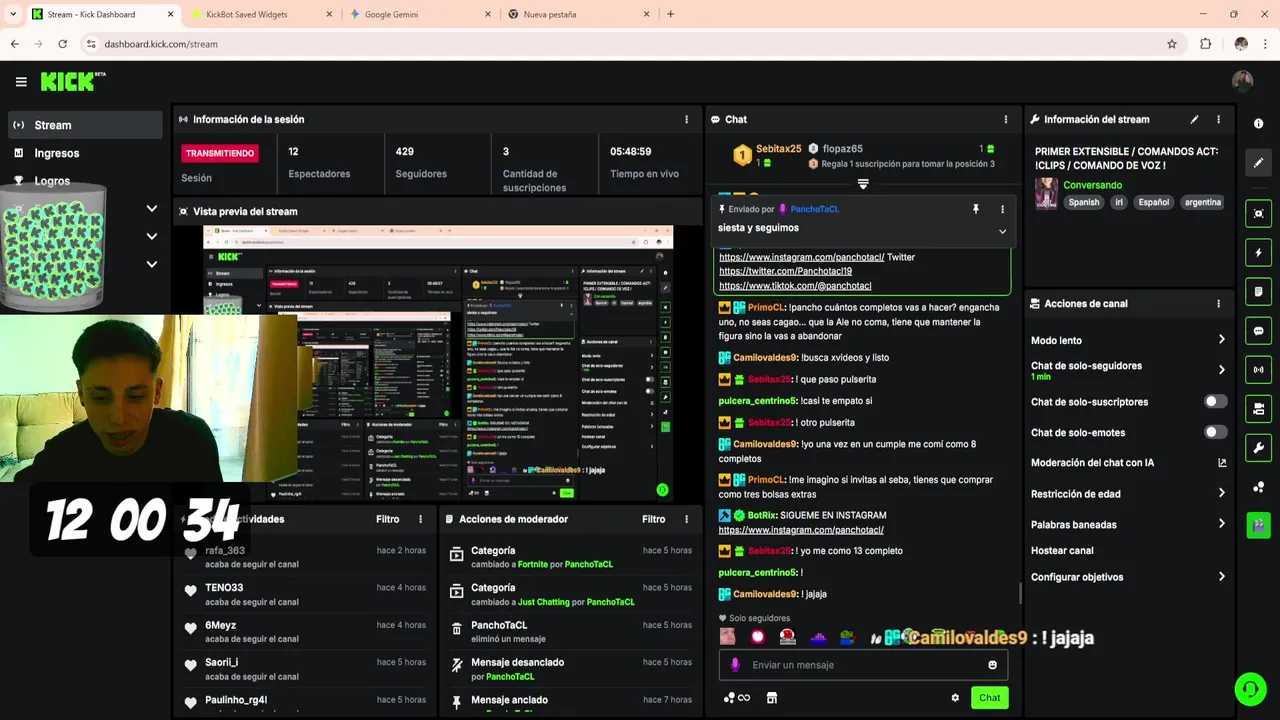Open the twitter.com/Panchotacl19 link
Image resolution: width=1280 pixels, height=720 pixels.
click(785, 271)
